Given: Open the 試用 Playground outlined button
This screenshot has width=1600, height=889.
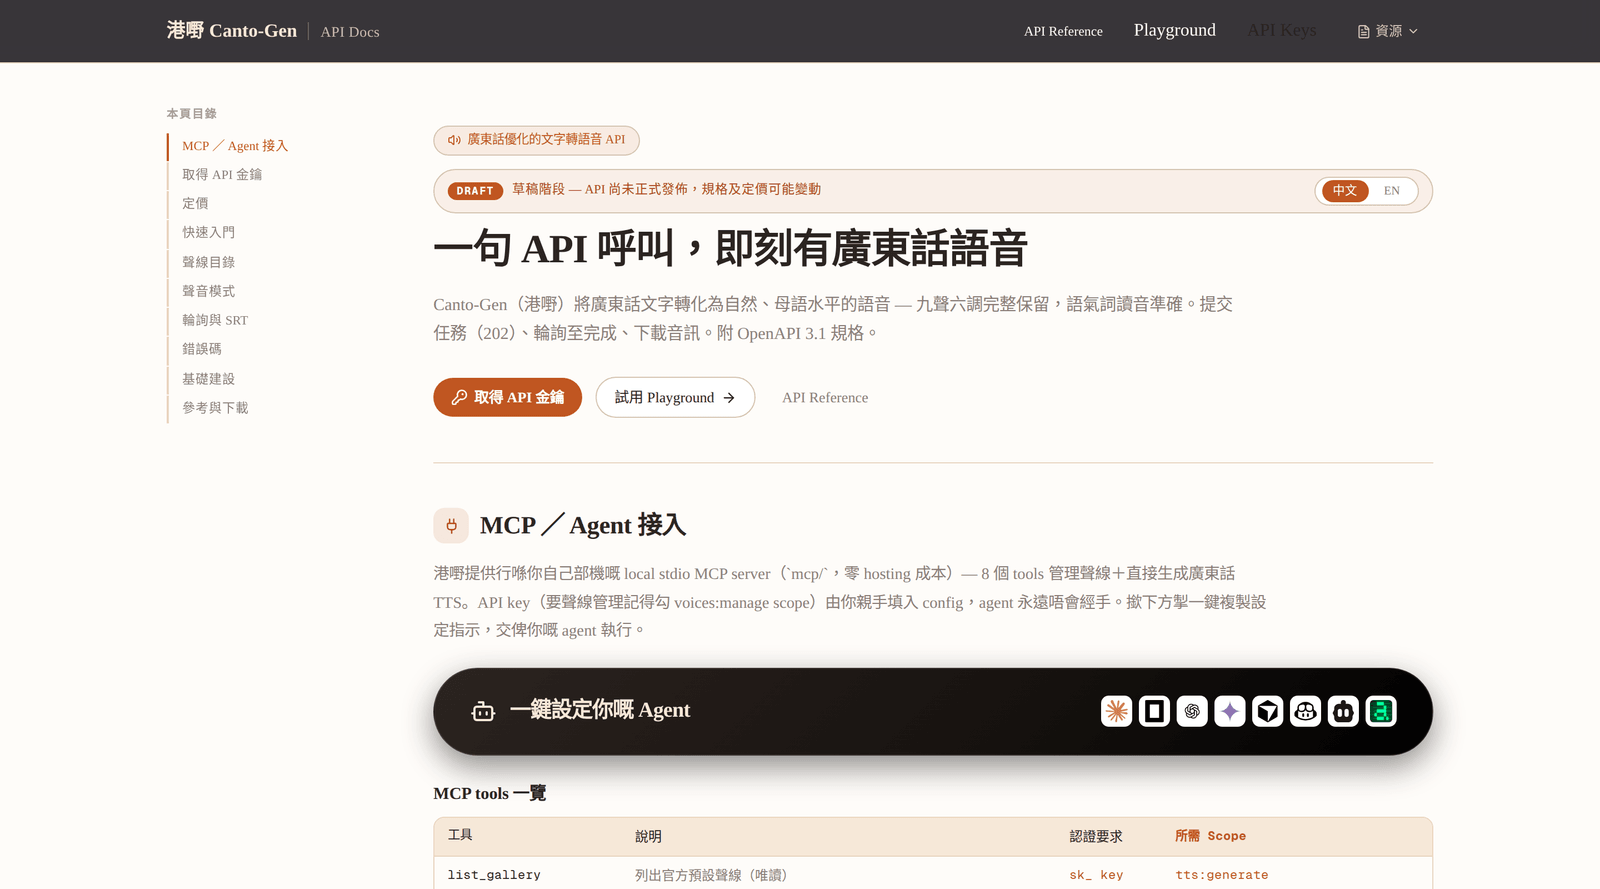Looking at the screenshot, I should (675, 397).
